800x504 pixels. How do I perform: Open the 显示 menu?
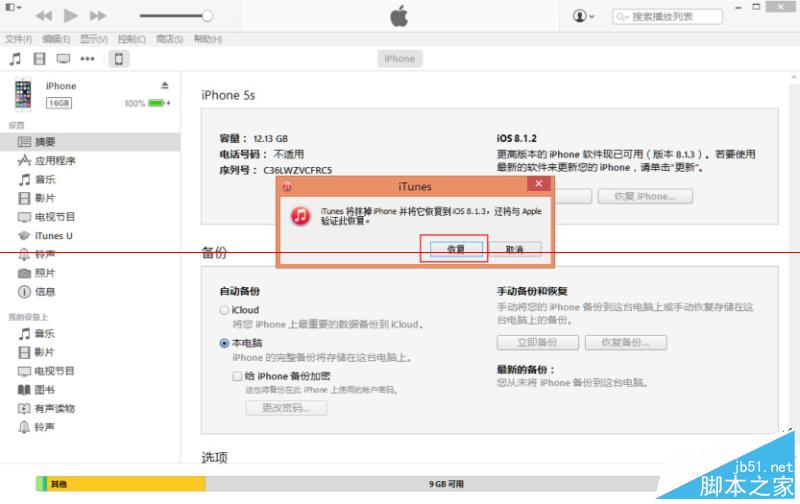pos(94,39)
